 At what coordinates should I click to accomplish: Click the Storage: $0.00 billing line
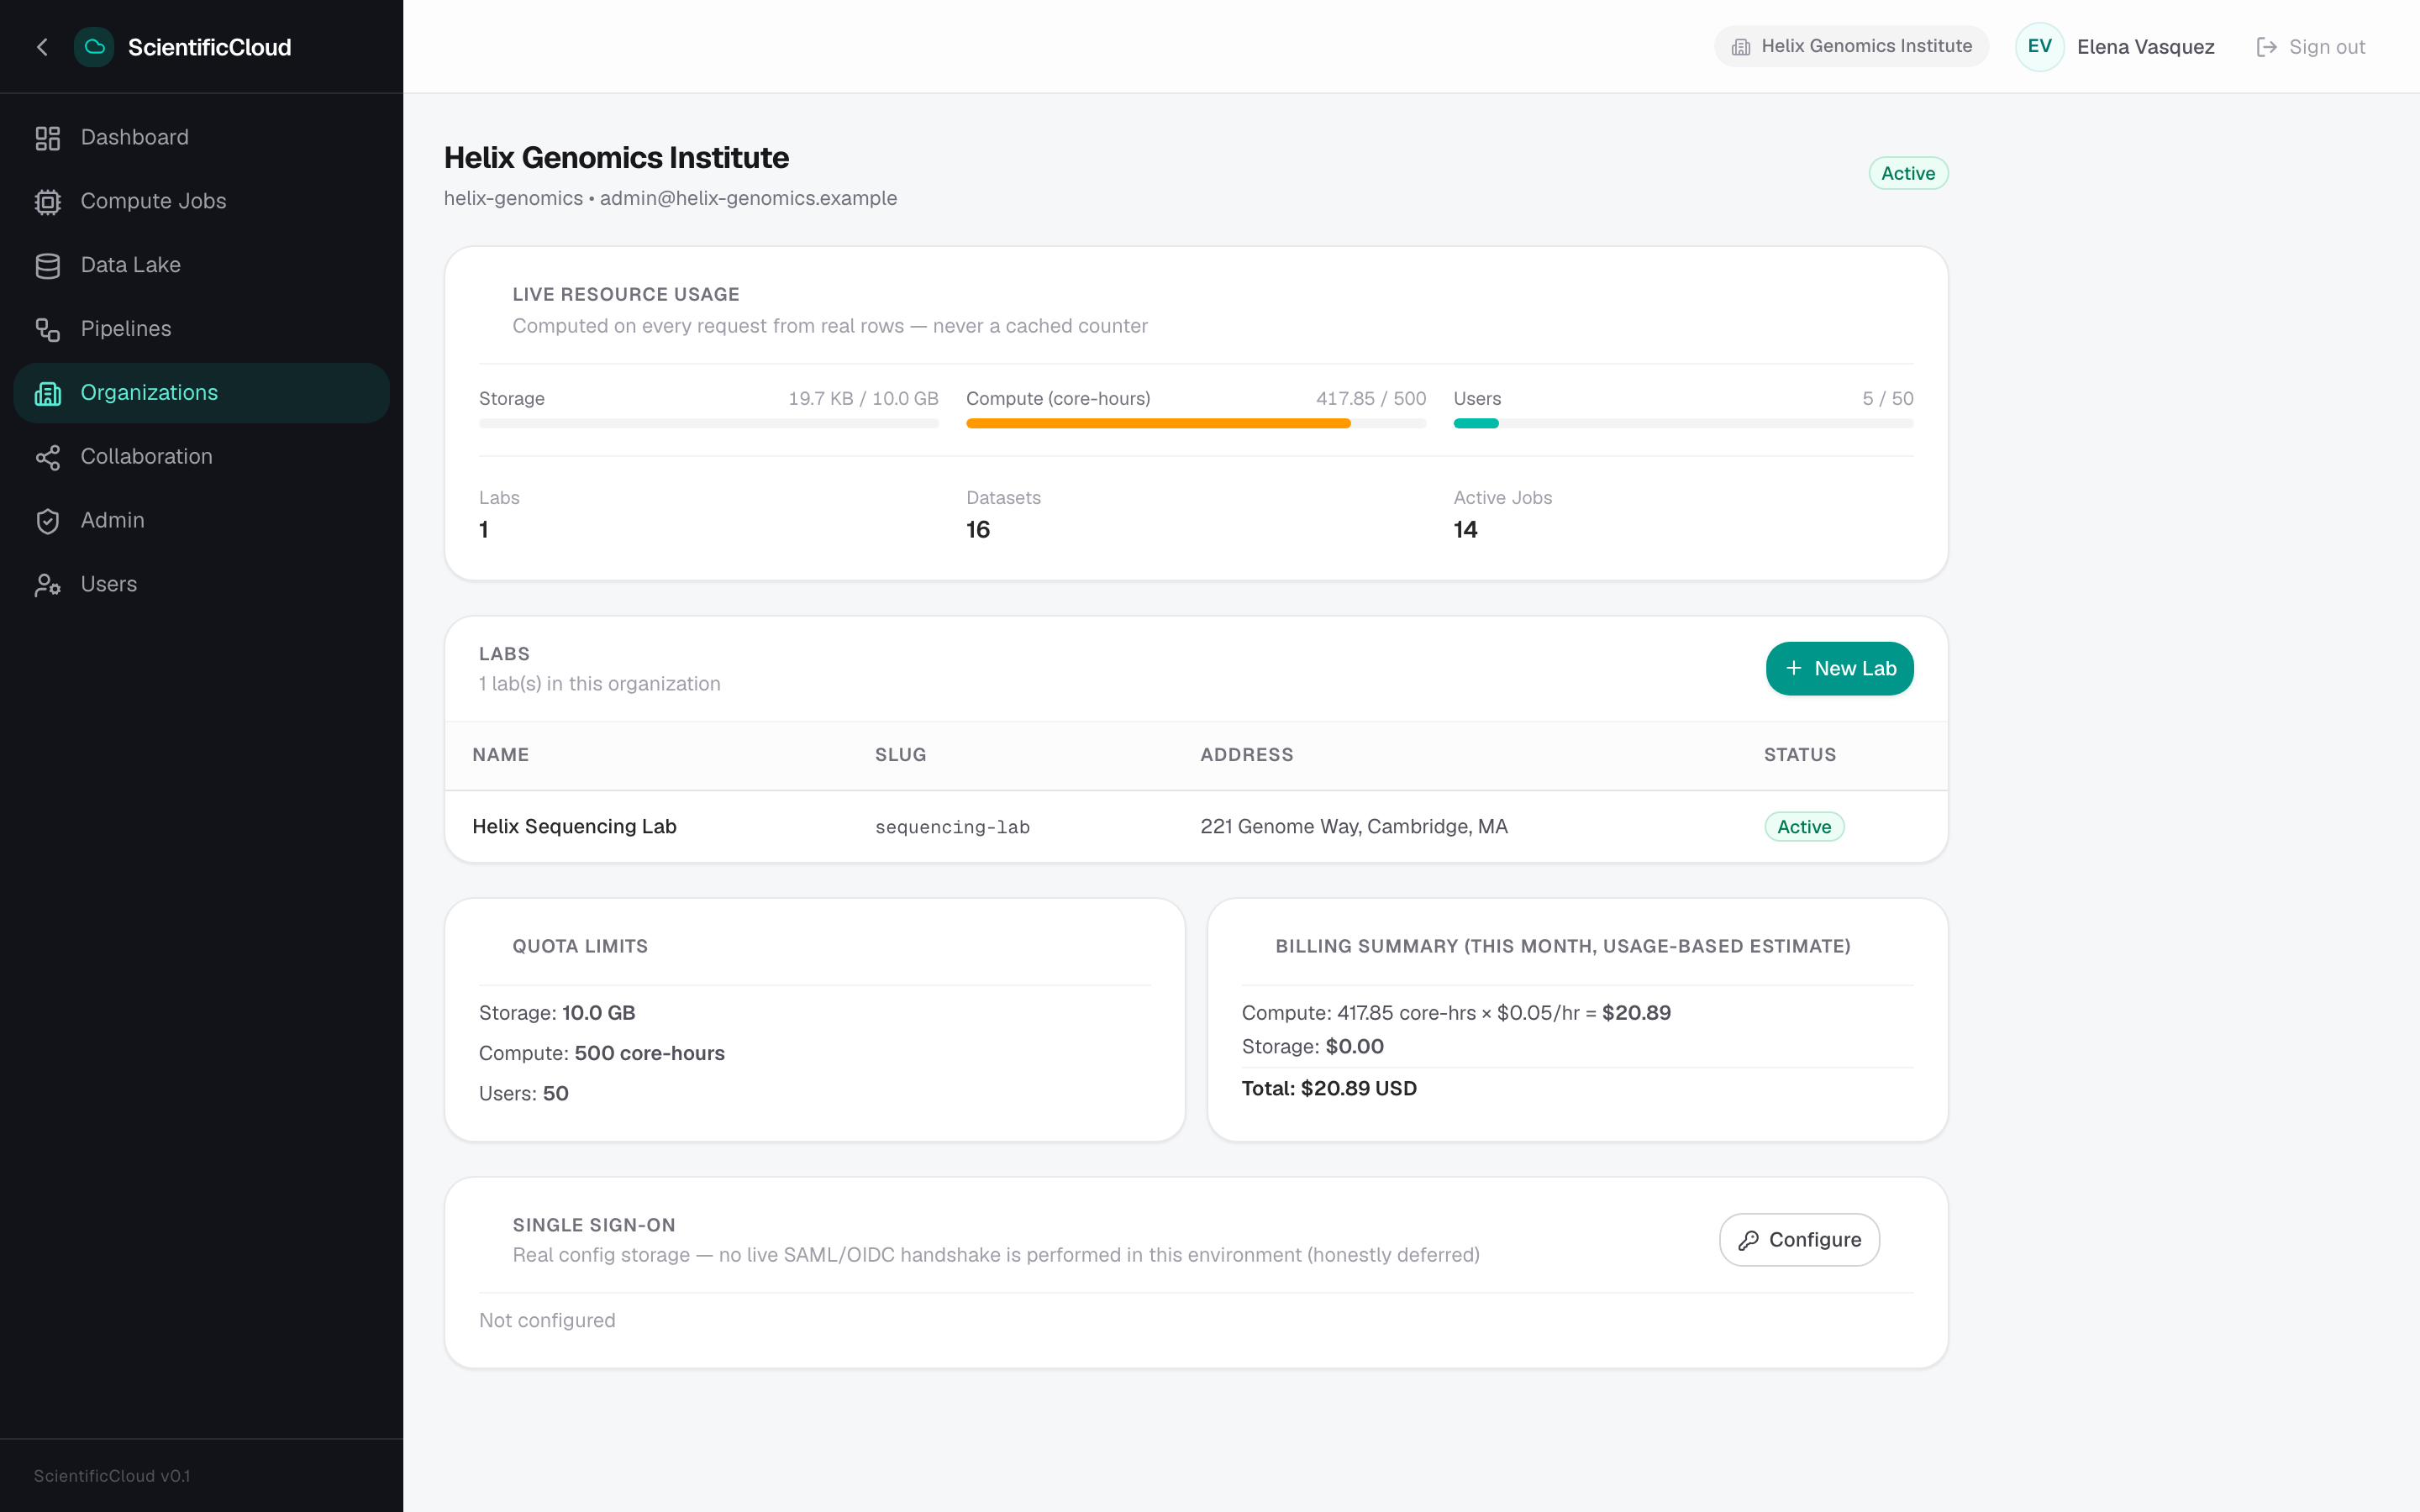tap(1313, 1047)
